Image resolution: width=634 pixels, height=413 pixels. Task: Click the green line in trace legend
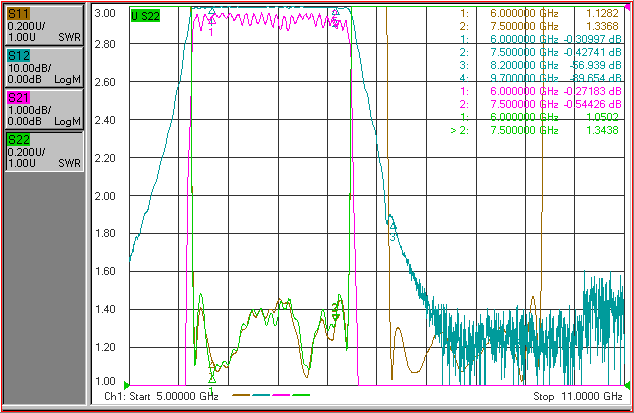tap(301, 395)
